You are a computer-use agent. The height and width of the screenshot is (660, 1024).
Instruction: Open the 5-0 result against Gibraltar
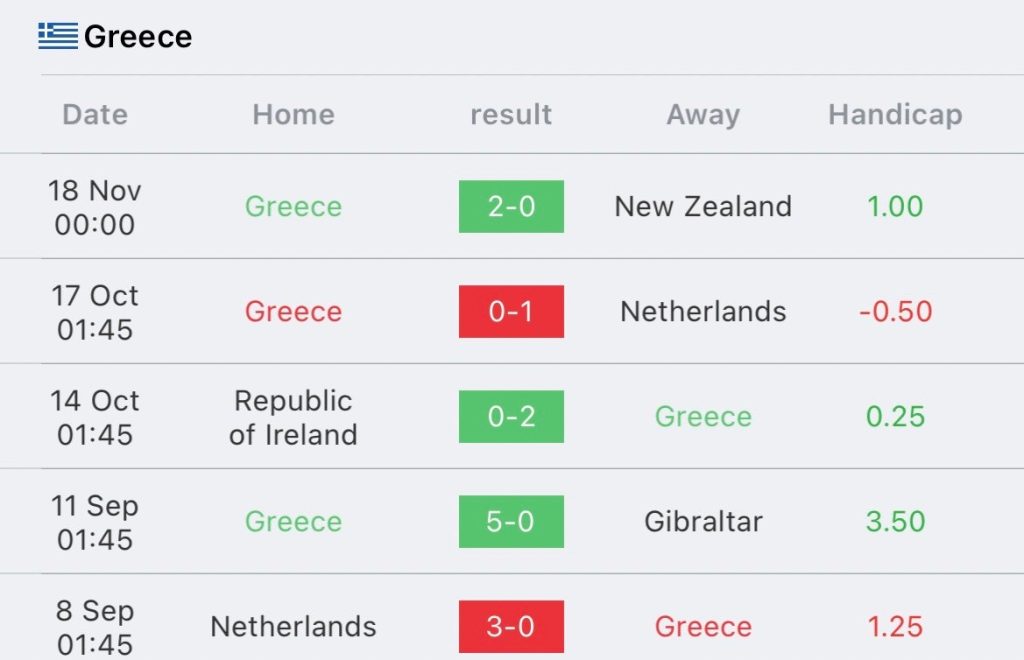tap(511, 522)
